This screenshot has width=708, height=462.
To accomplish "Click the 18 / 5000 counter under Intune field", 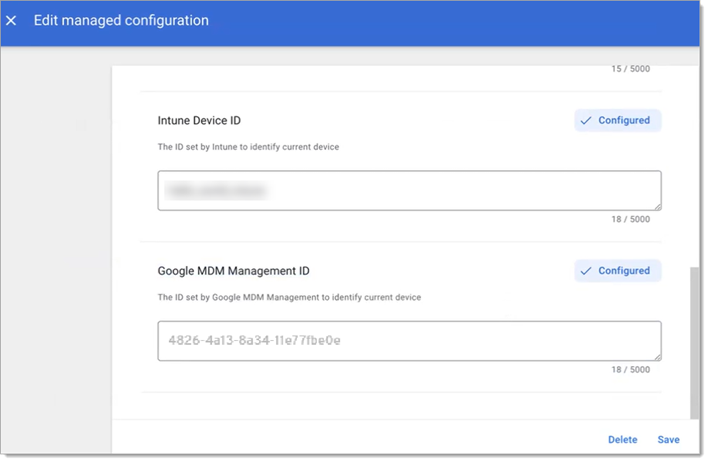I will click(x=630, y=220).
